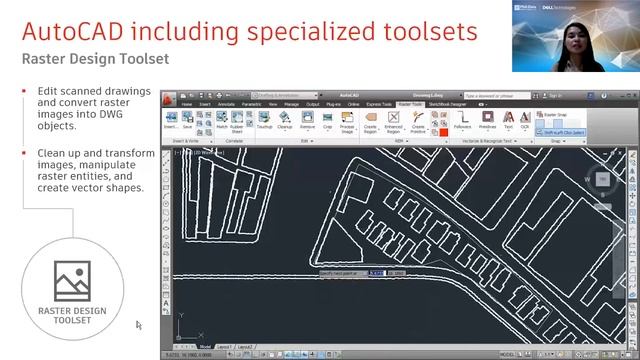Image resolution: width=640 pixels, height=360 pixels.
Task: Click the Enhanced Region tool
Action: click(x=393, y=122)
